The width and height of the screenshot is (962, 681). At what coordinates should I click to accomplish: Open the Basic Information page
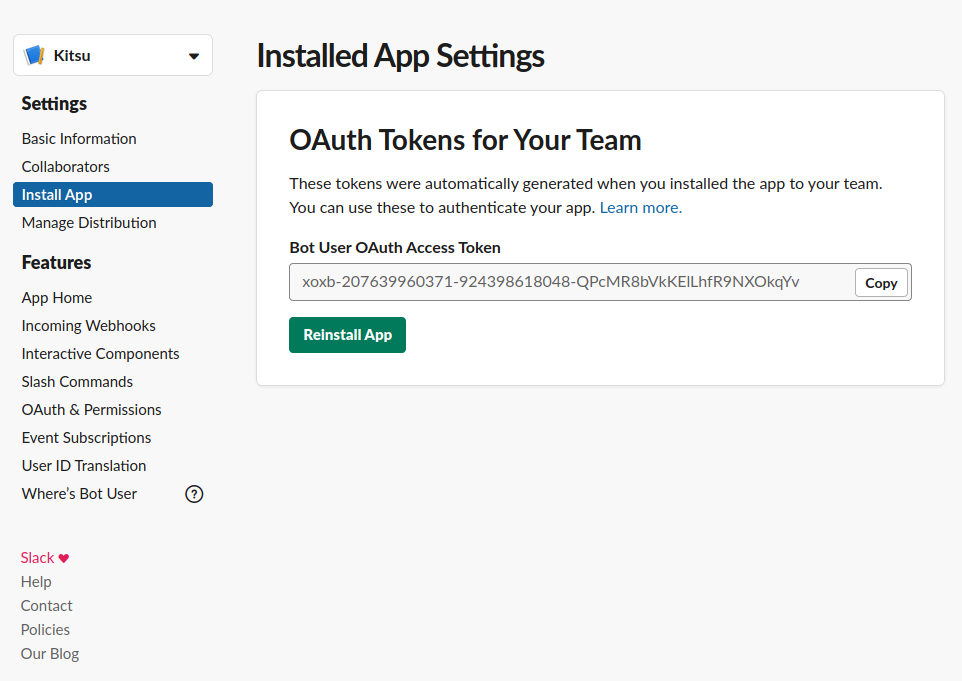click(78, 138)
